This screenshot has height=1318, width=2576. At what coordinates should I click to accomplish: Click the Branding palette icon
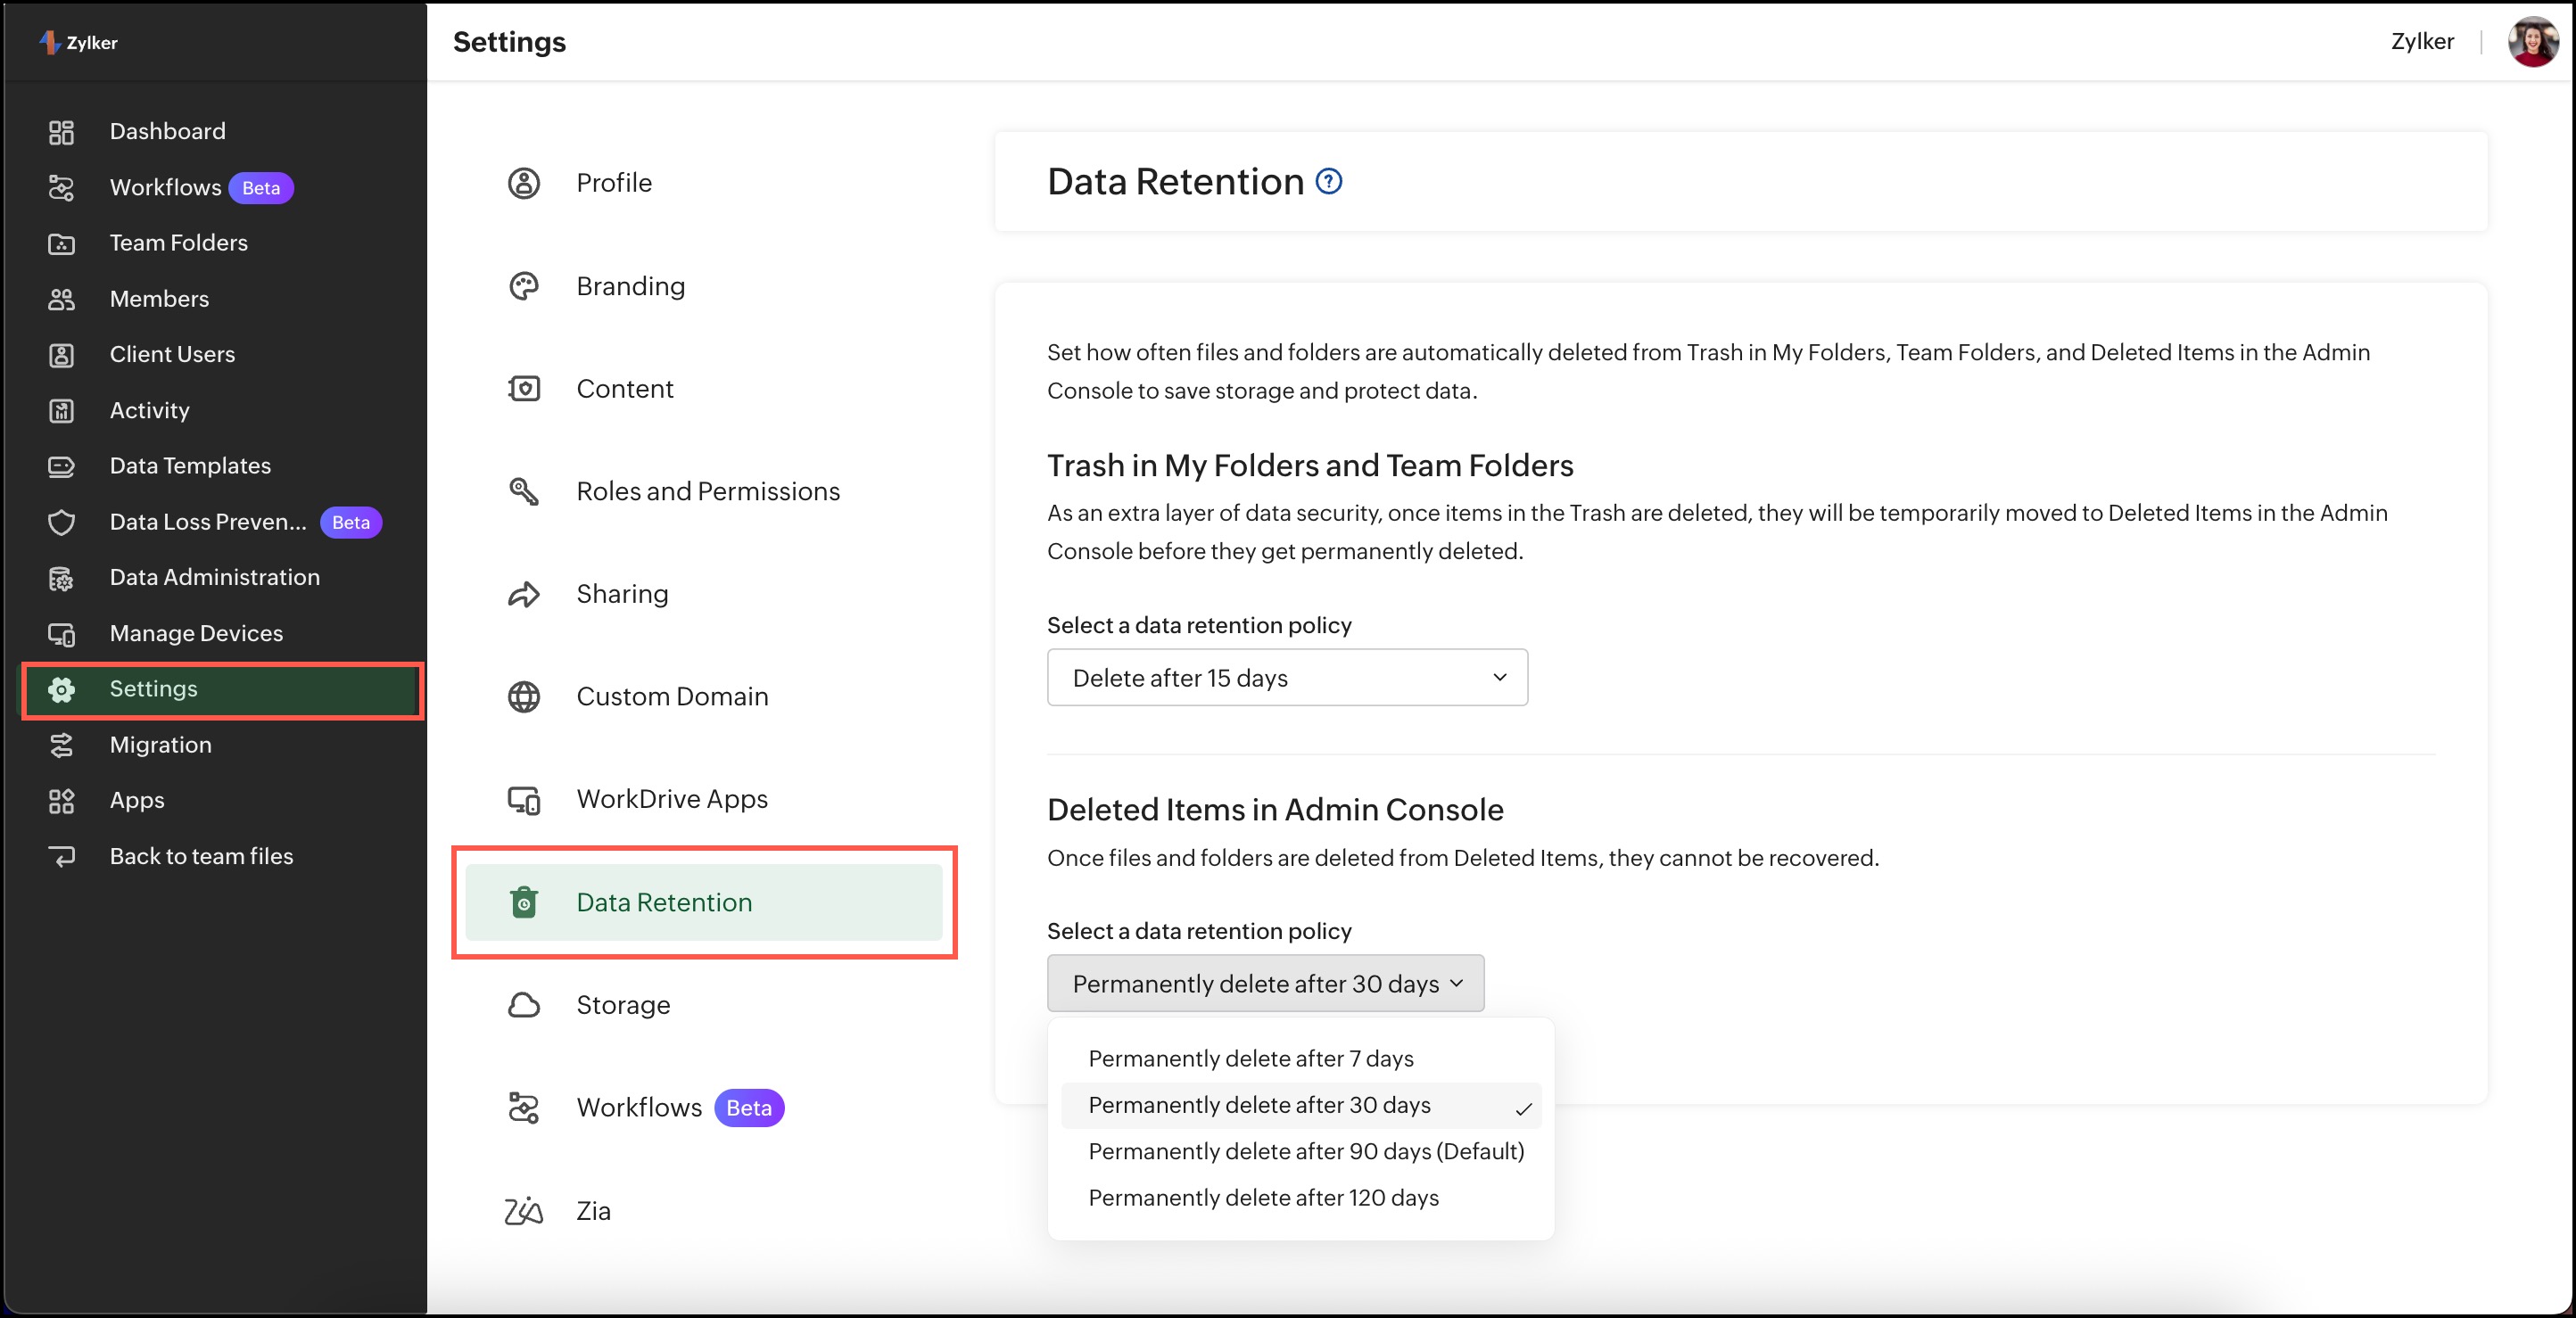coord(524,286)
